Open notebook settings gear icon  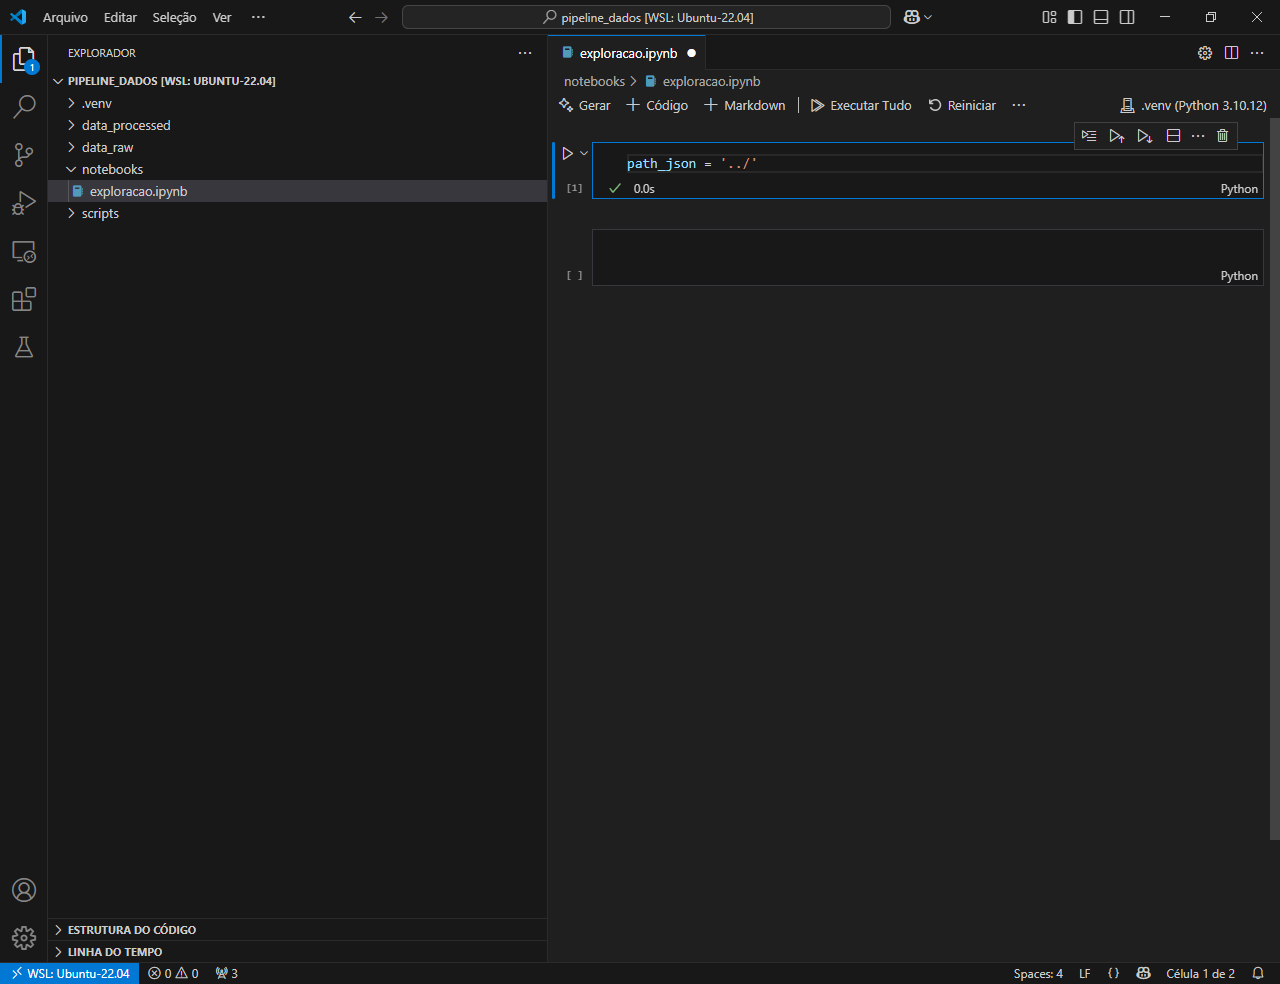pyautogui.click(x=1205, y=53)
